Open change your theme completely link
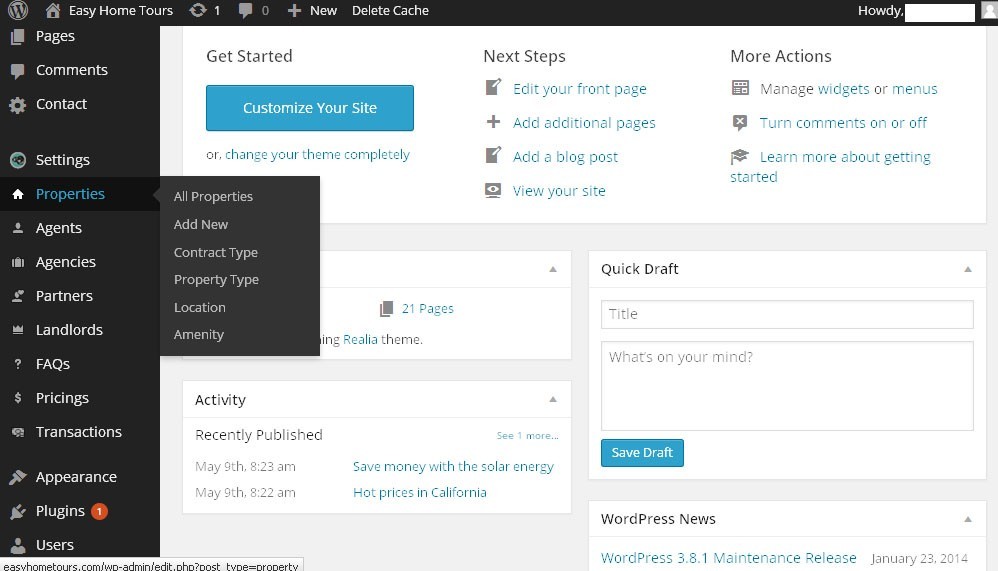 pyautogui.click(x=318, y=155)
